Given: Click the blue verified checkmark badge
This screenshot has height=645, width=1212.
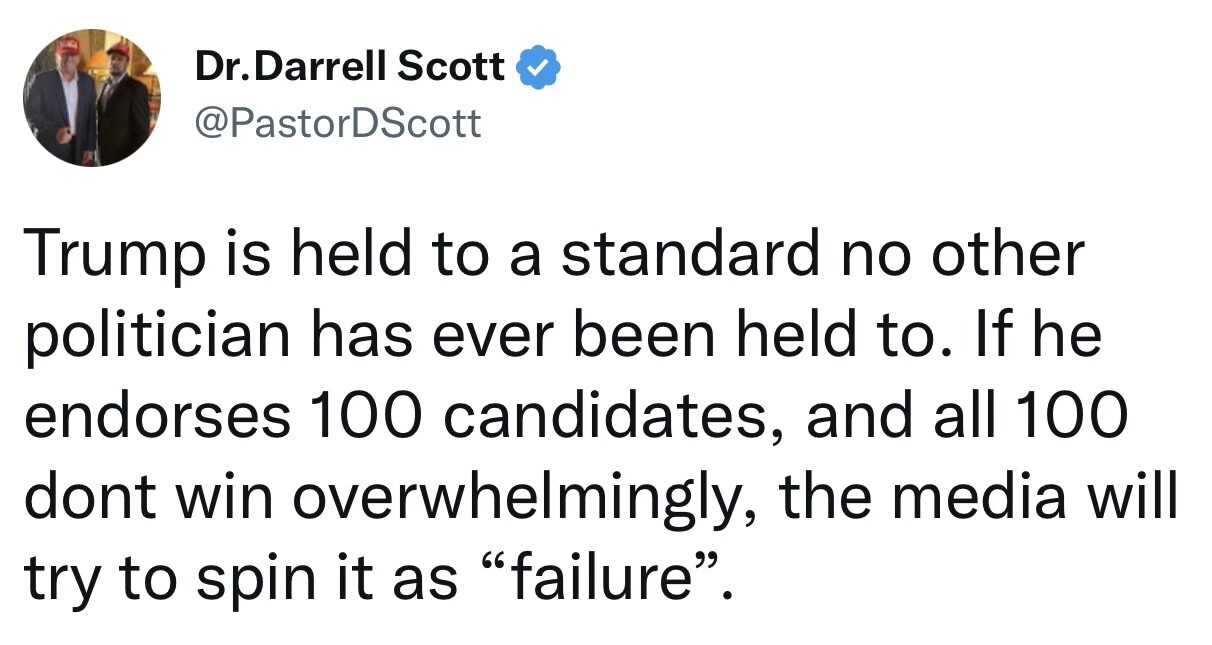Looking at the screenshot, I should [x=538, y=69].
